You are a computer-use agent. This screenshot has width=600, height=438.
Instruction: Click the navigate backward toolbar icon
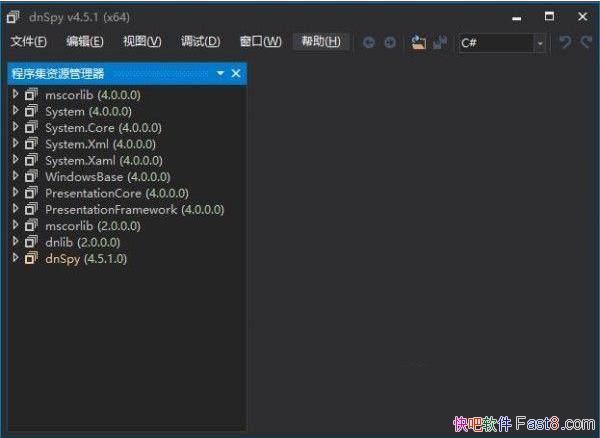pos(369,42)
